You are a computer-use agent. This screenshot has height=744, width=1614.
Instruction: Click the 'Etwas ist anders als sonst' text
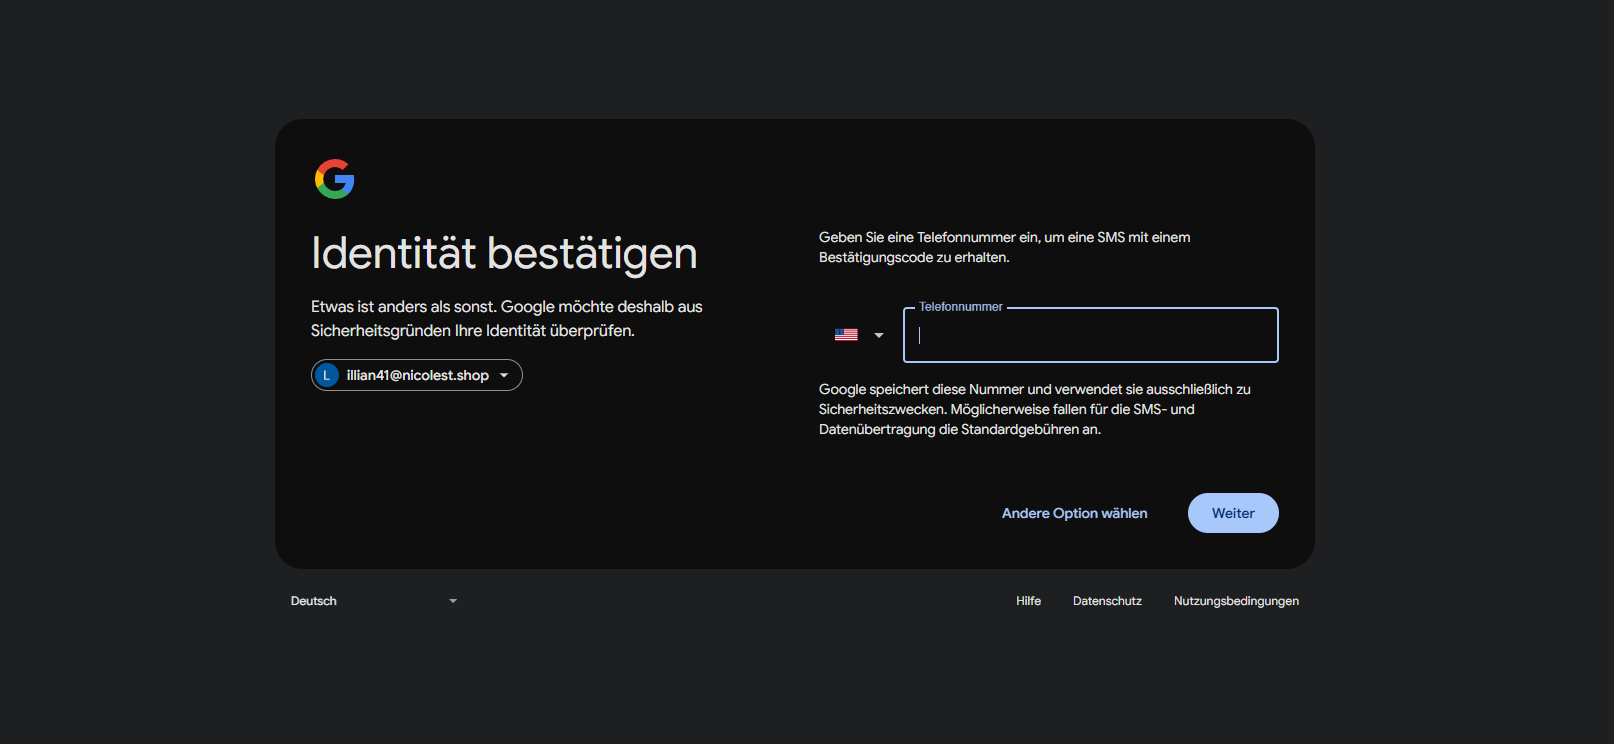pyautogui.click(x=507, y=318)
